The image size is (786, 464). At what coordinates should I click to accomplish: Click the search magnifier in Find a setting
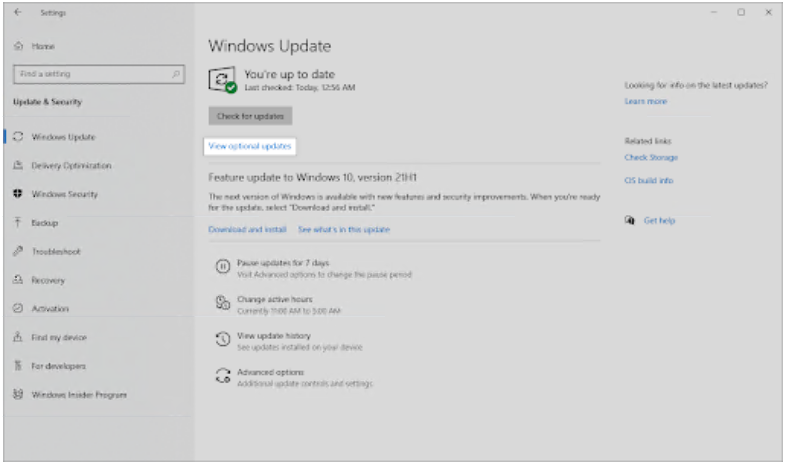point(176,74)
